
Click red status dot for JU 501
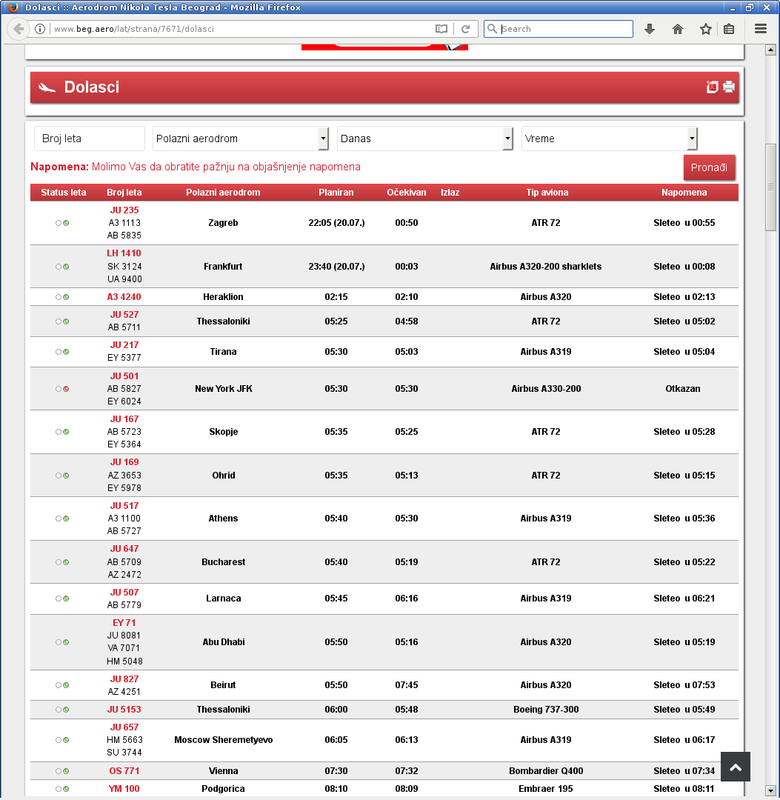[66, 389]
